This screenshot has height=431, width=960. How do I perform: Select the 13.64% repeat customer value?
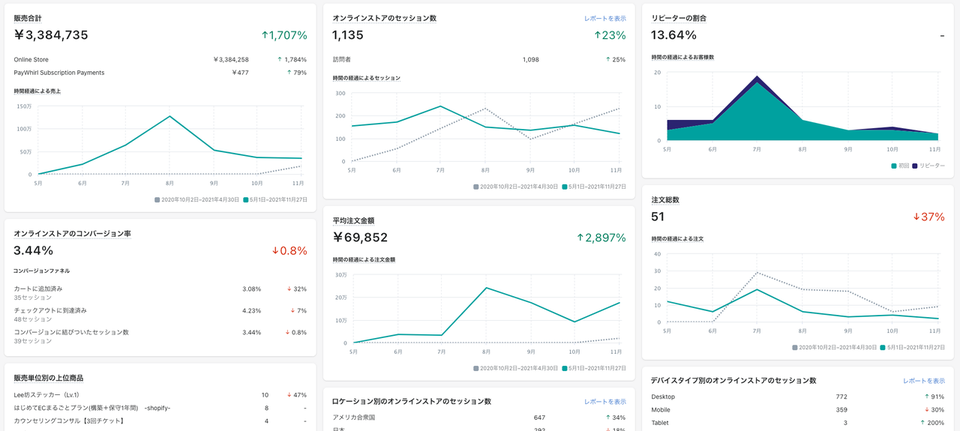tap(673, 35)
